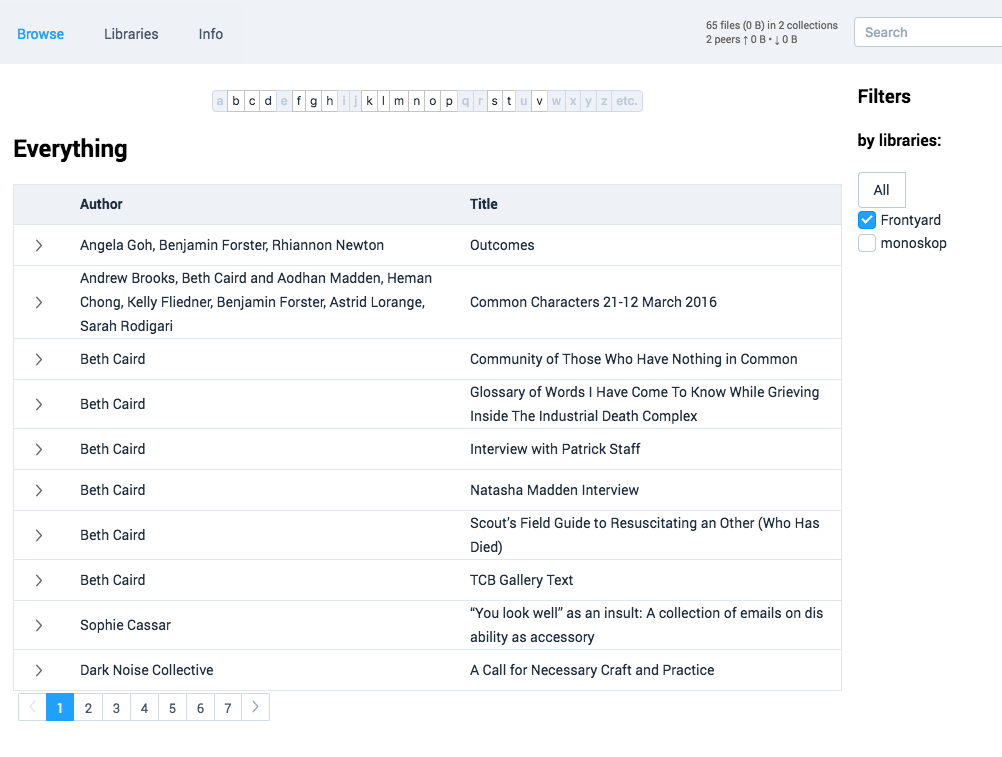Screen dimensions: 1002x757
Task: Filter by letter h in alphabet bar
Action: pos(329,101)
